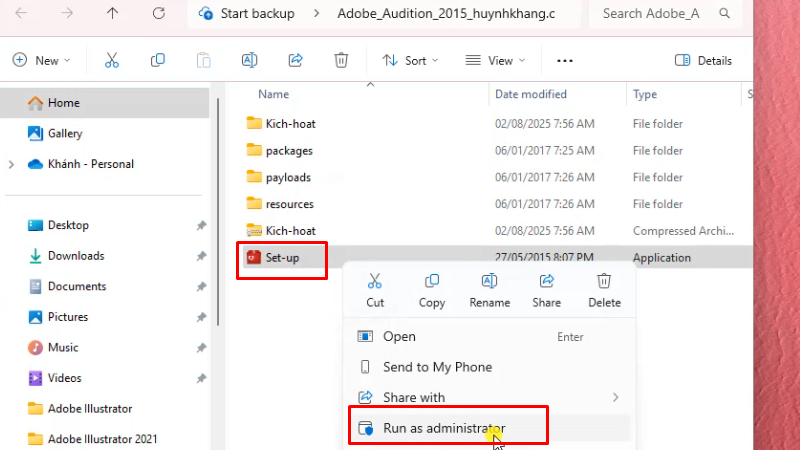
Task: Select Home in navigation pane
Action: coord(105,103)
